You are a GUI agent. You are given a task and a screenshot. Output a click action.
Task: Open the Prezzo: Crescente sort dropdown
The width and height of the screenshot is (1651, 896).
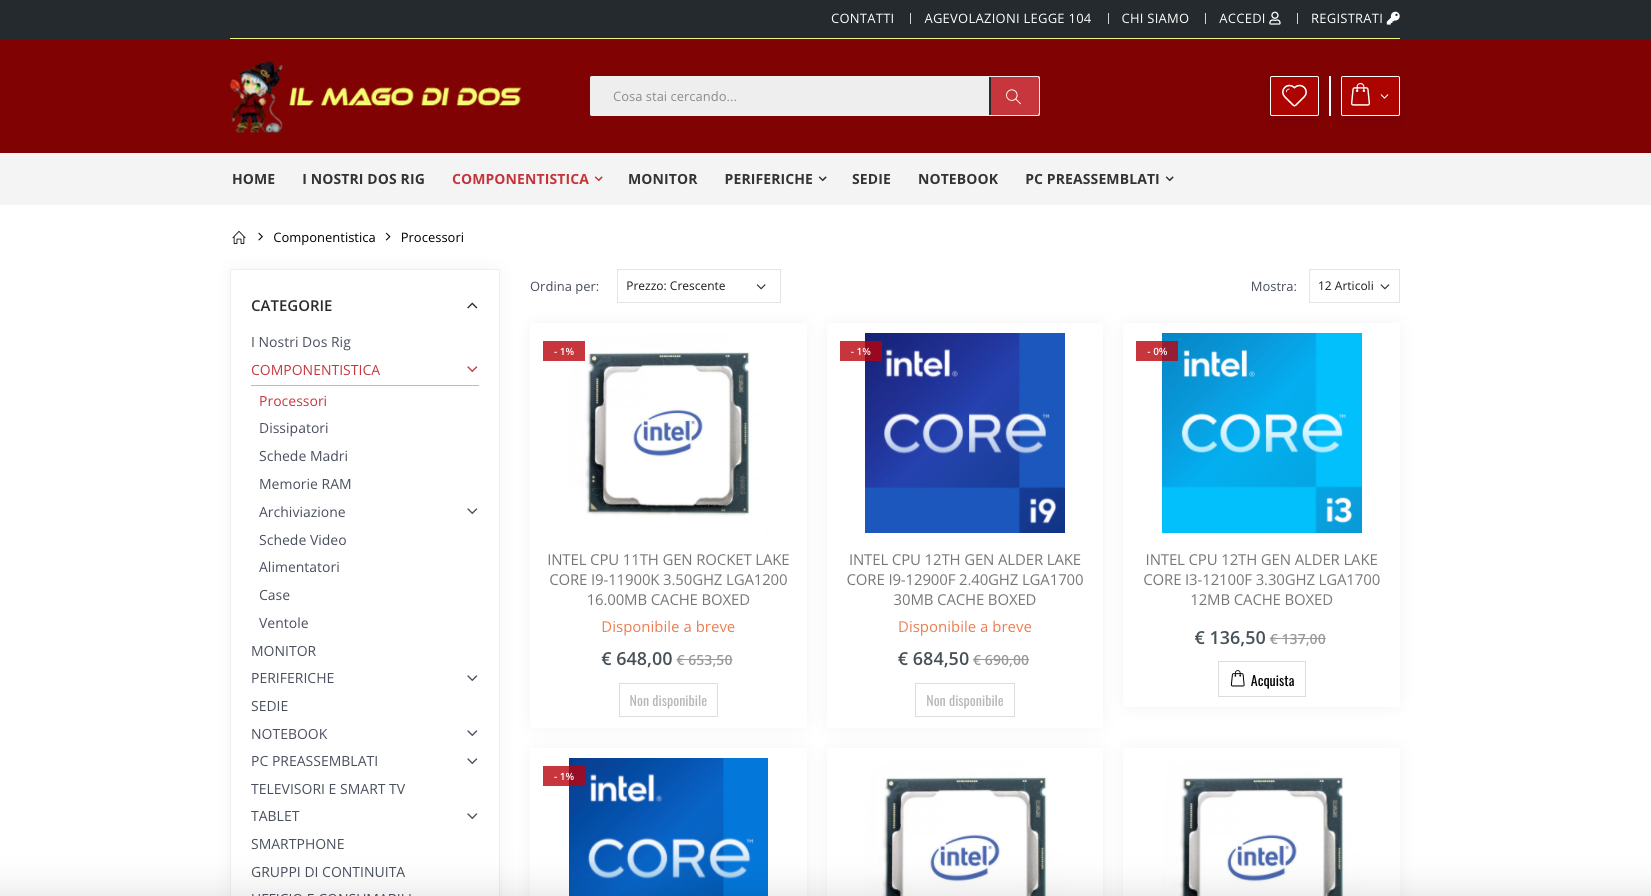point(698,286)
